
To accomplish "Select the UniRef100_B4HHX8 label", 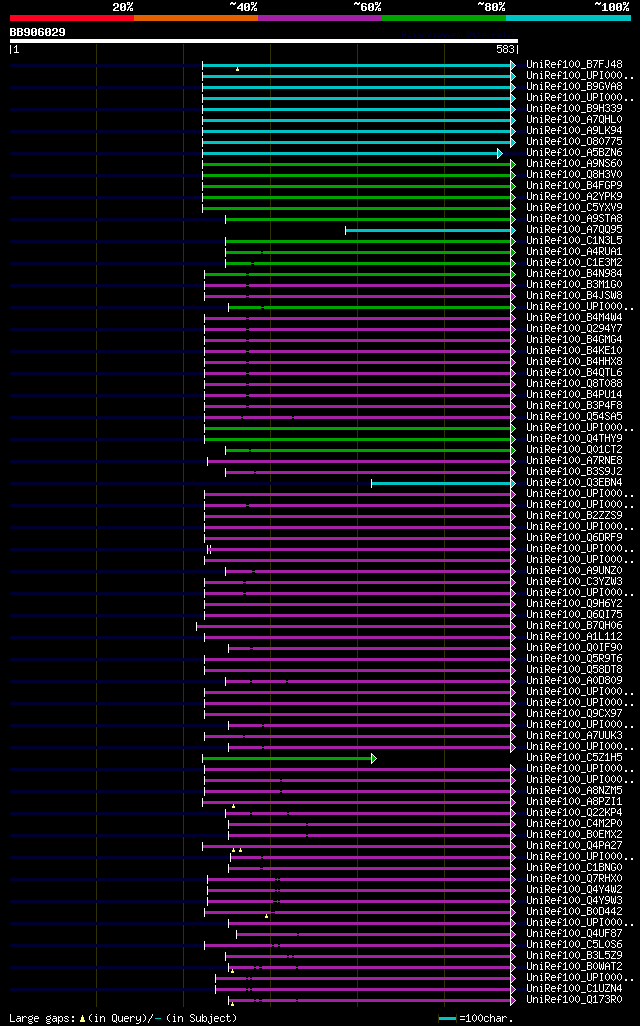I will point(575,362).
